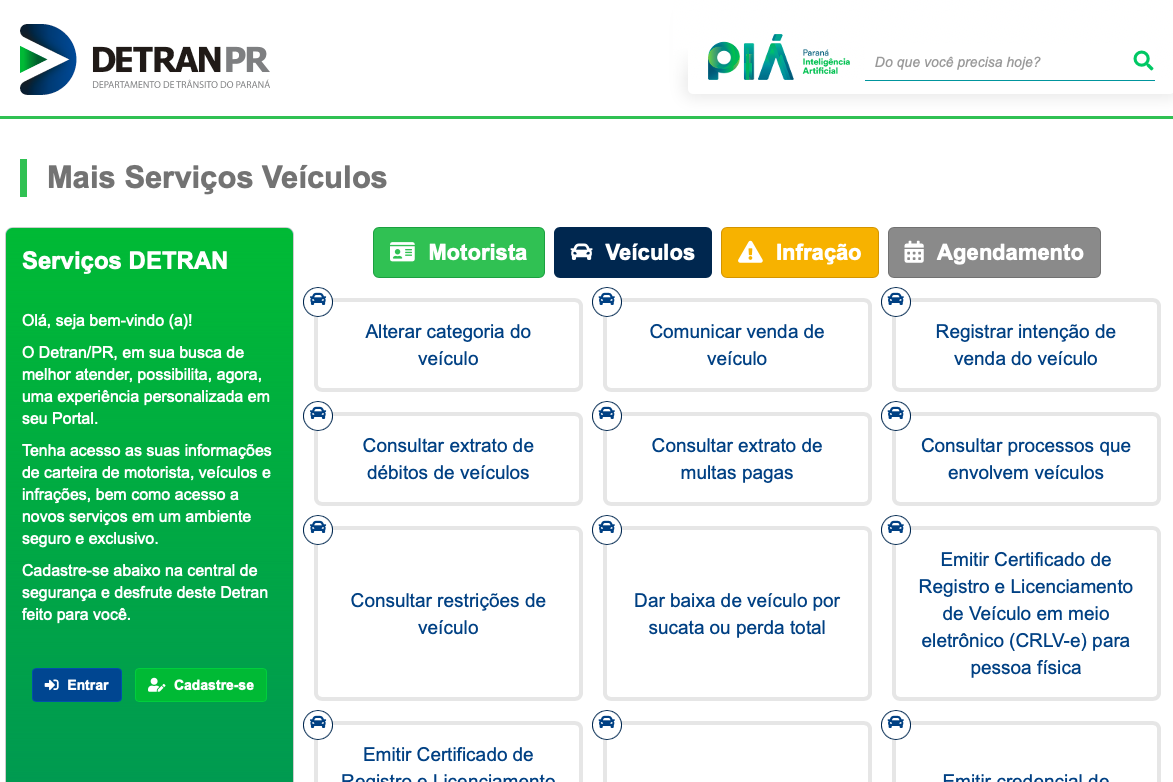Viewport: 1173px width, 782px height.
Task: Click car icon above Alterar categoria do veículo
Action: tap(318, 302)
